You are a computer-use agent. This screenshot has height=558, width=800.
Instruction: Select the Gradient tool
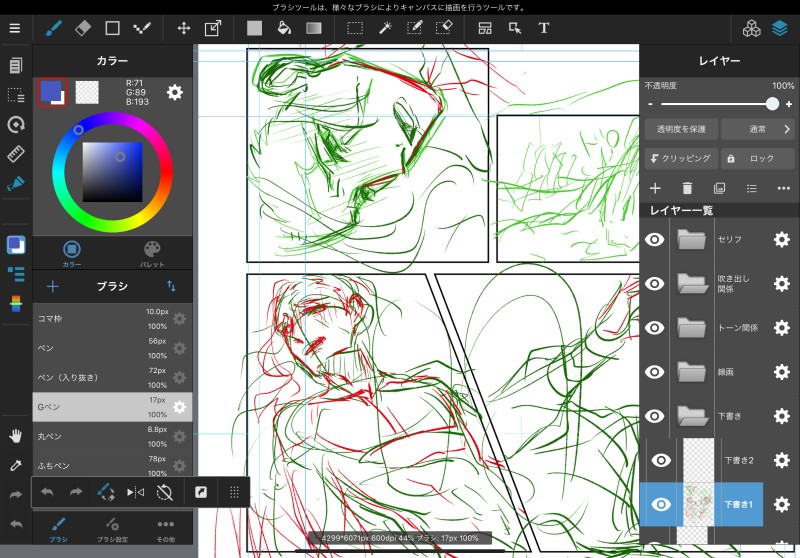coord(314,28)
